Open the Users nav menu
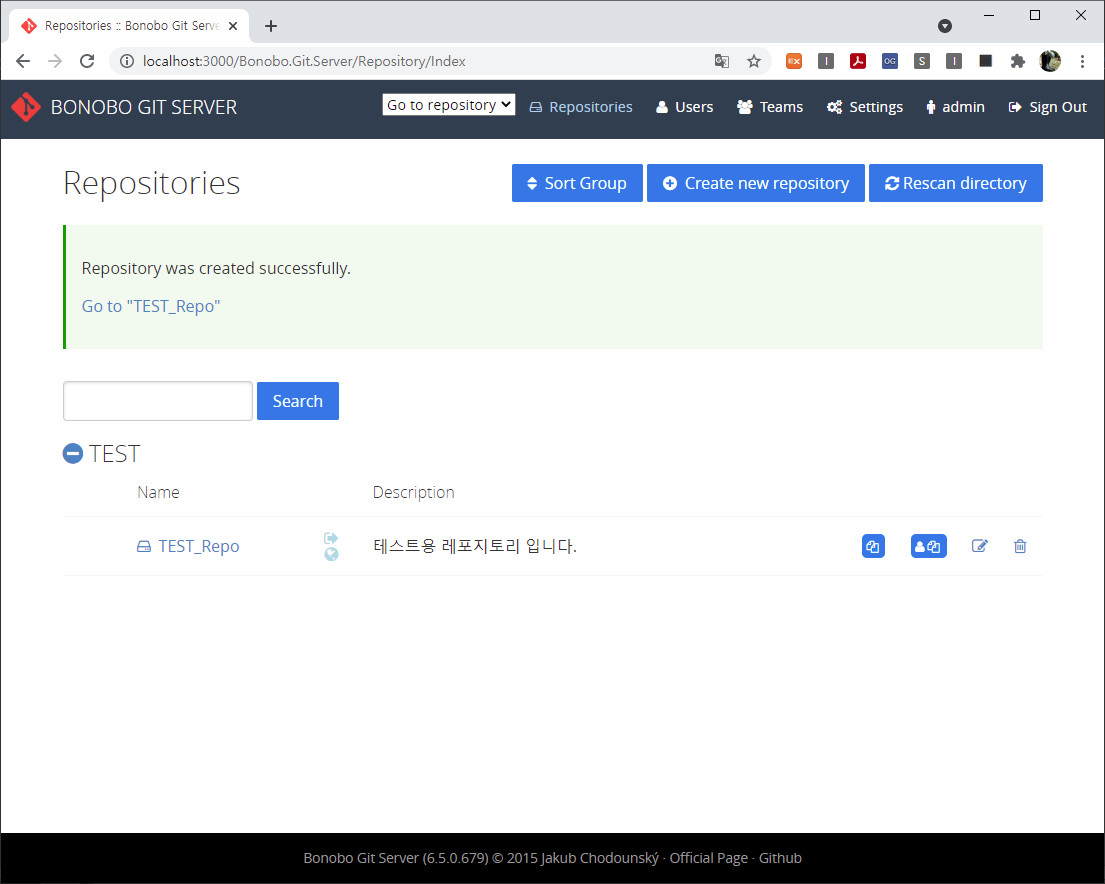Image resolution: width=1105 pixels, height=884 pixels. tap(684, 107)
